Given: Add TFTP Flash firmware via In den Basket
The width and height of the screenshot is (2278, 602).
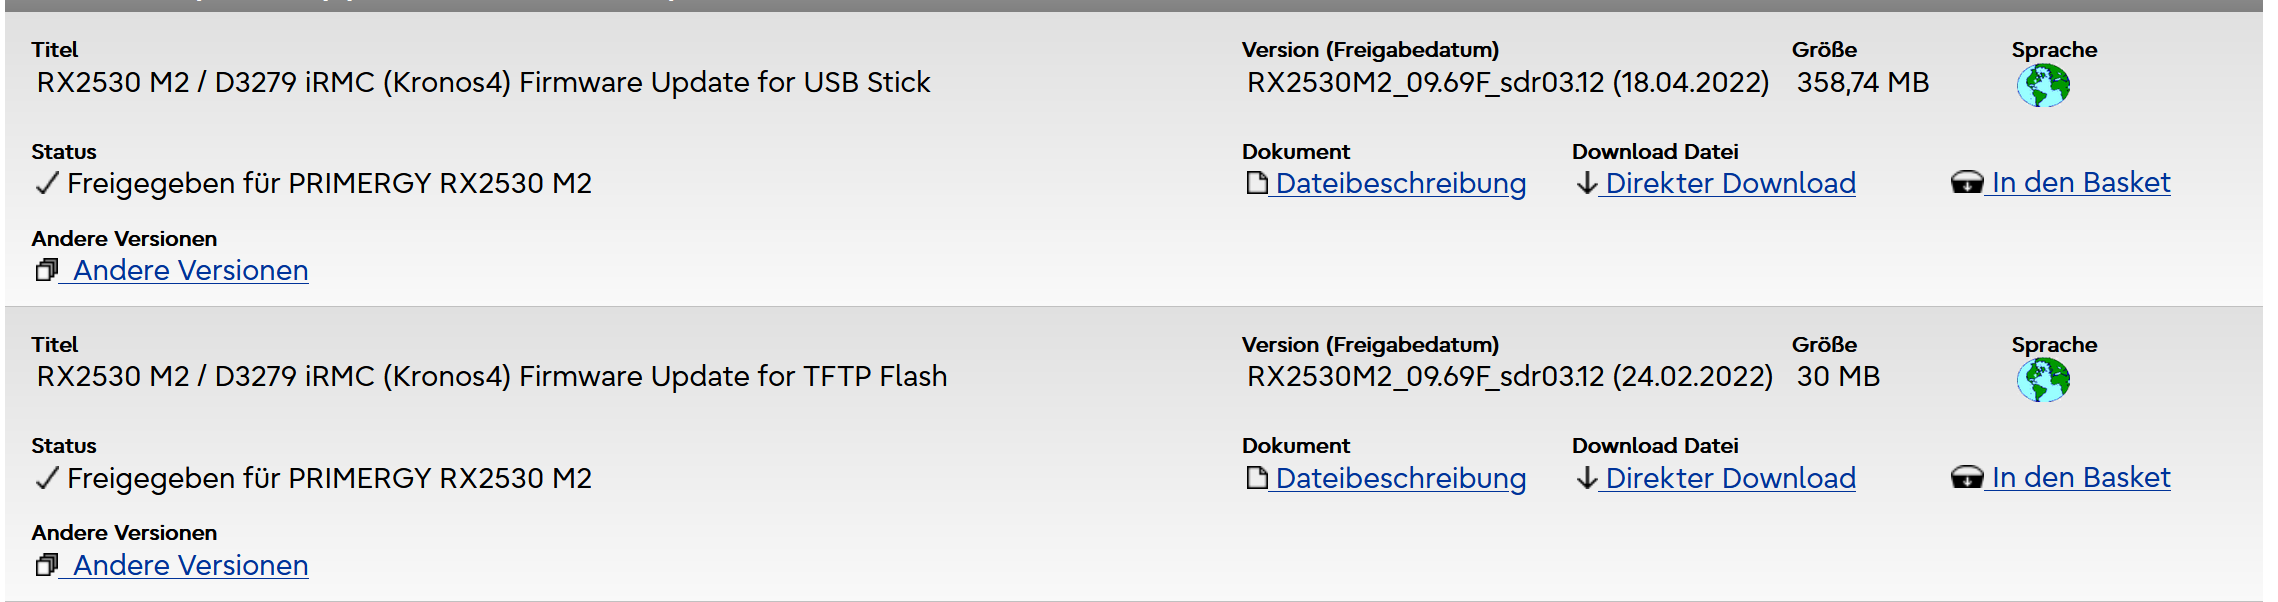Looking at the screenshot, I should [x=2080, y=478].
